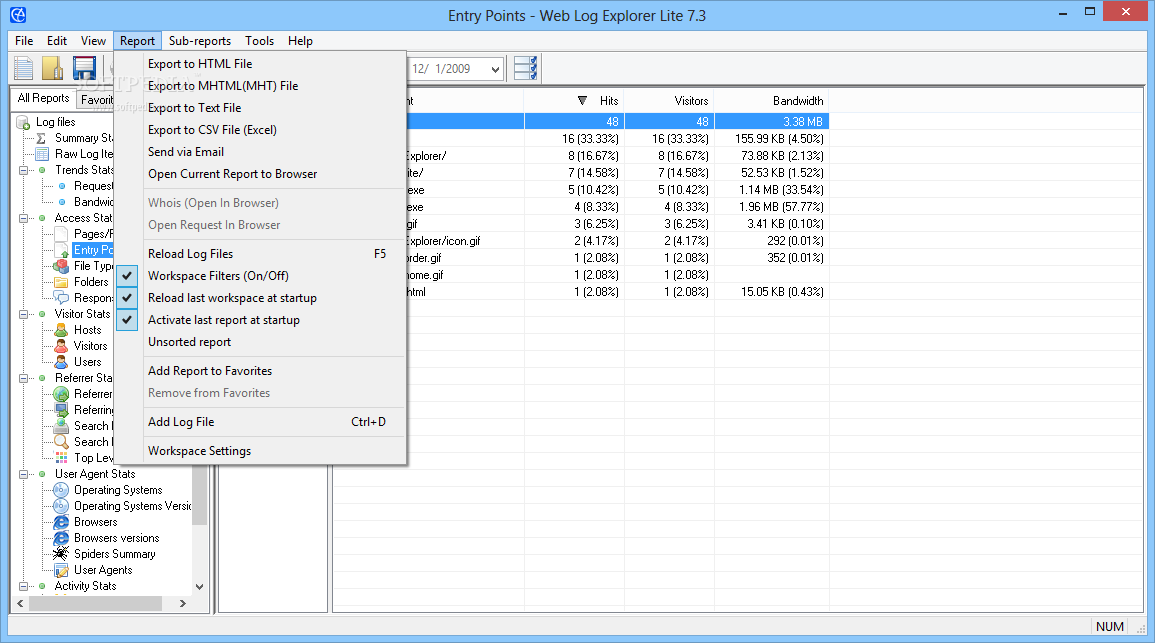This screenshot has height=643, width=1155.
Task: Uncheck Reload last workspace at startup
Action: (x=127, y=298)
